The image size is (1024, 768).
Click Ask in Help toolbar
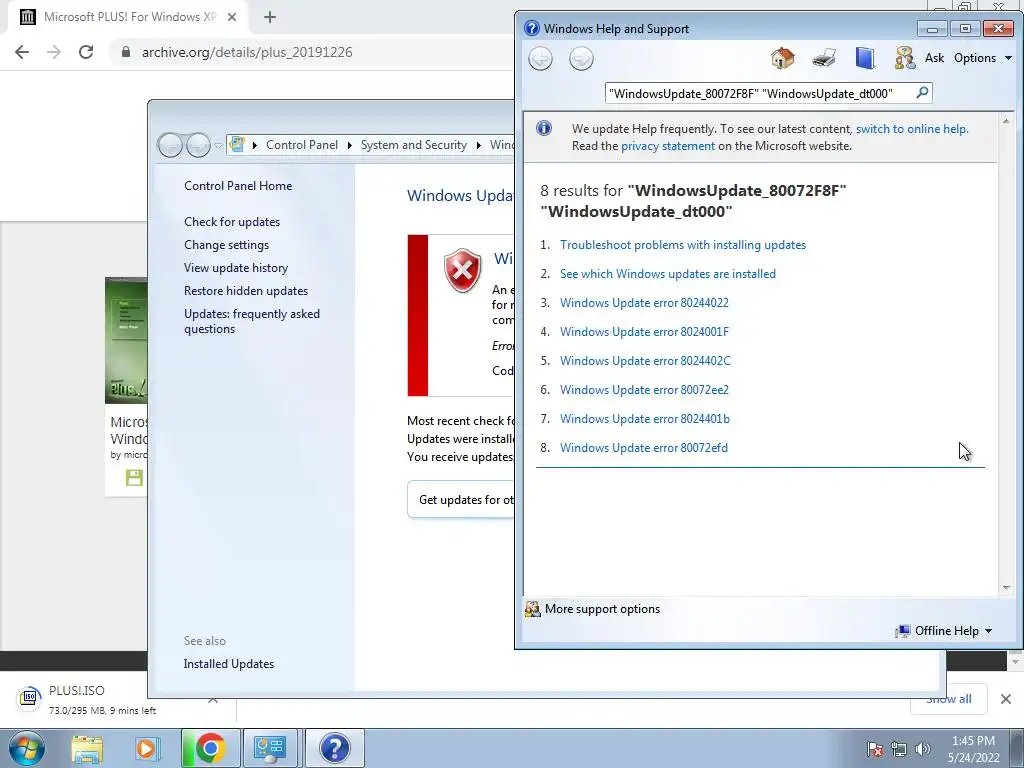pyautogui.click(x=934, y=58)
